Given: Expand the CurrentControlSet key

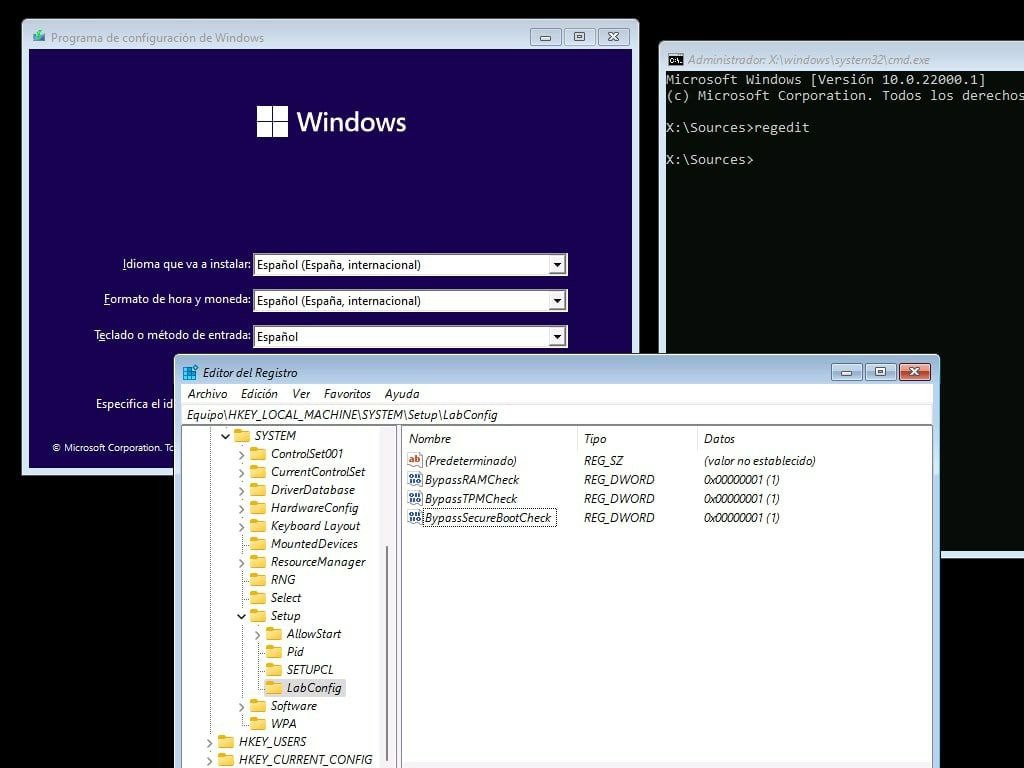Looking at the screenshot, I should pos(242,472).
